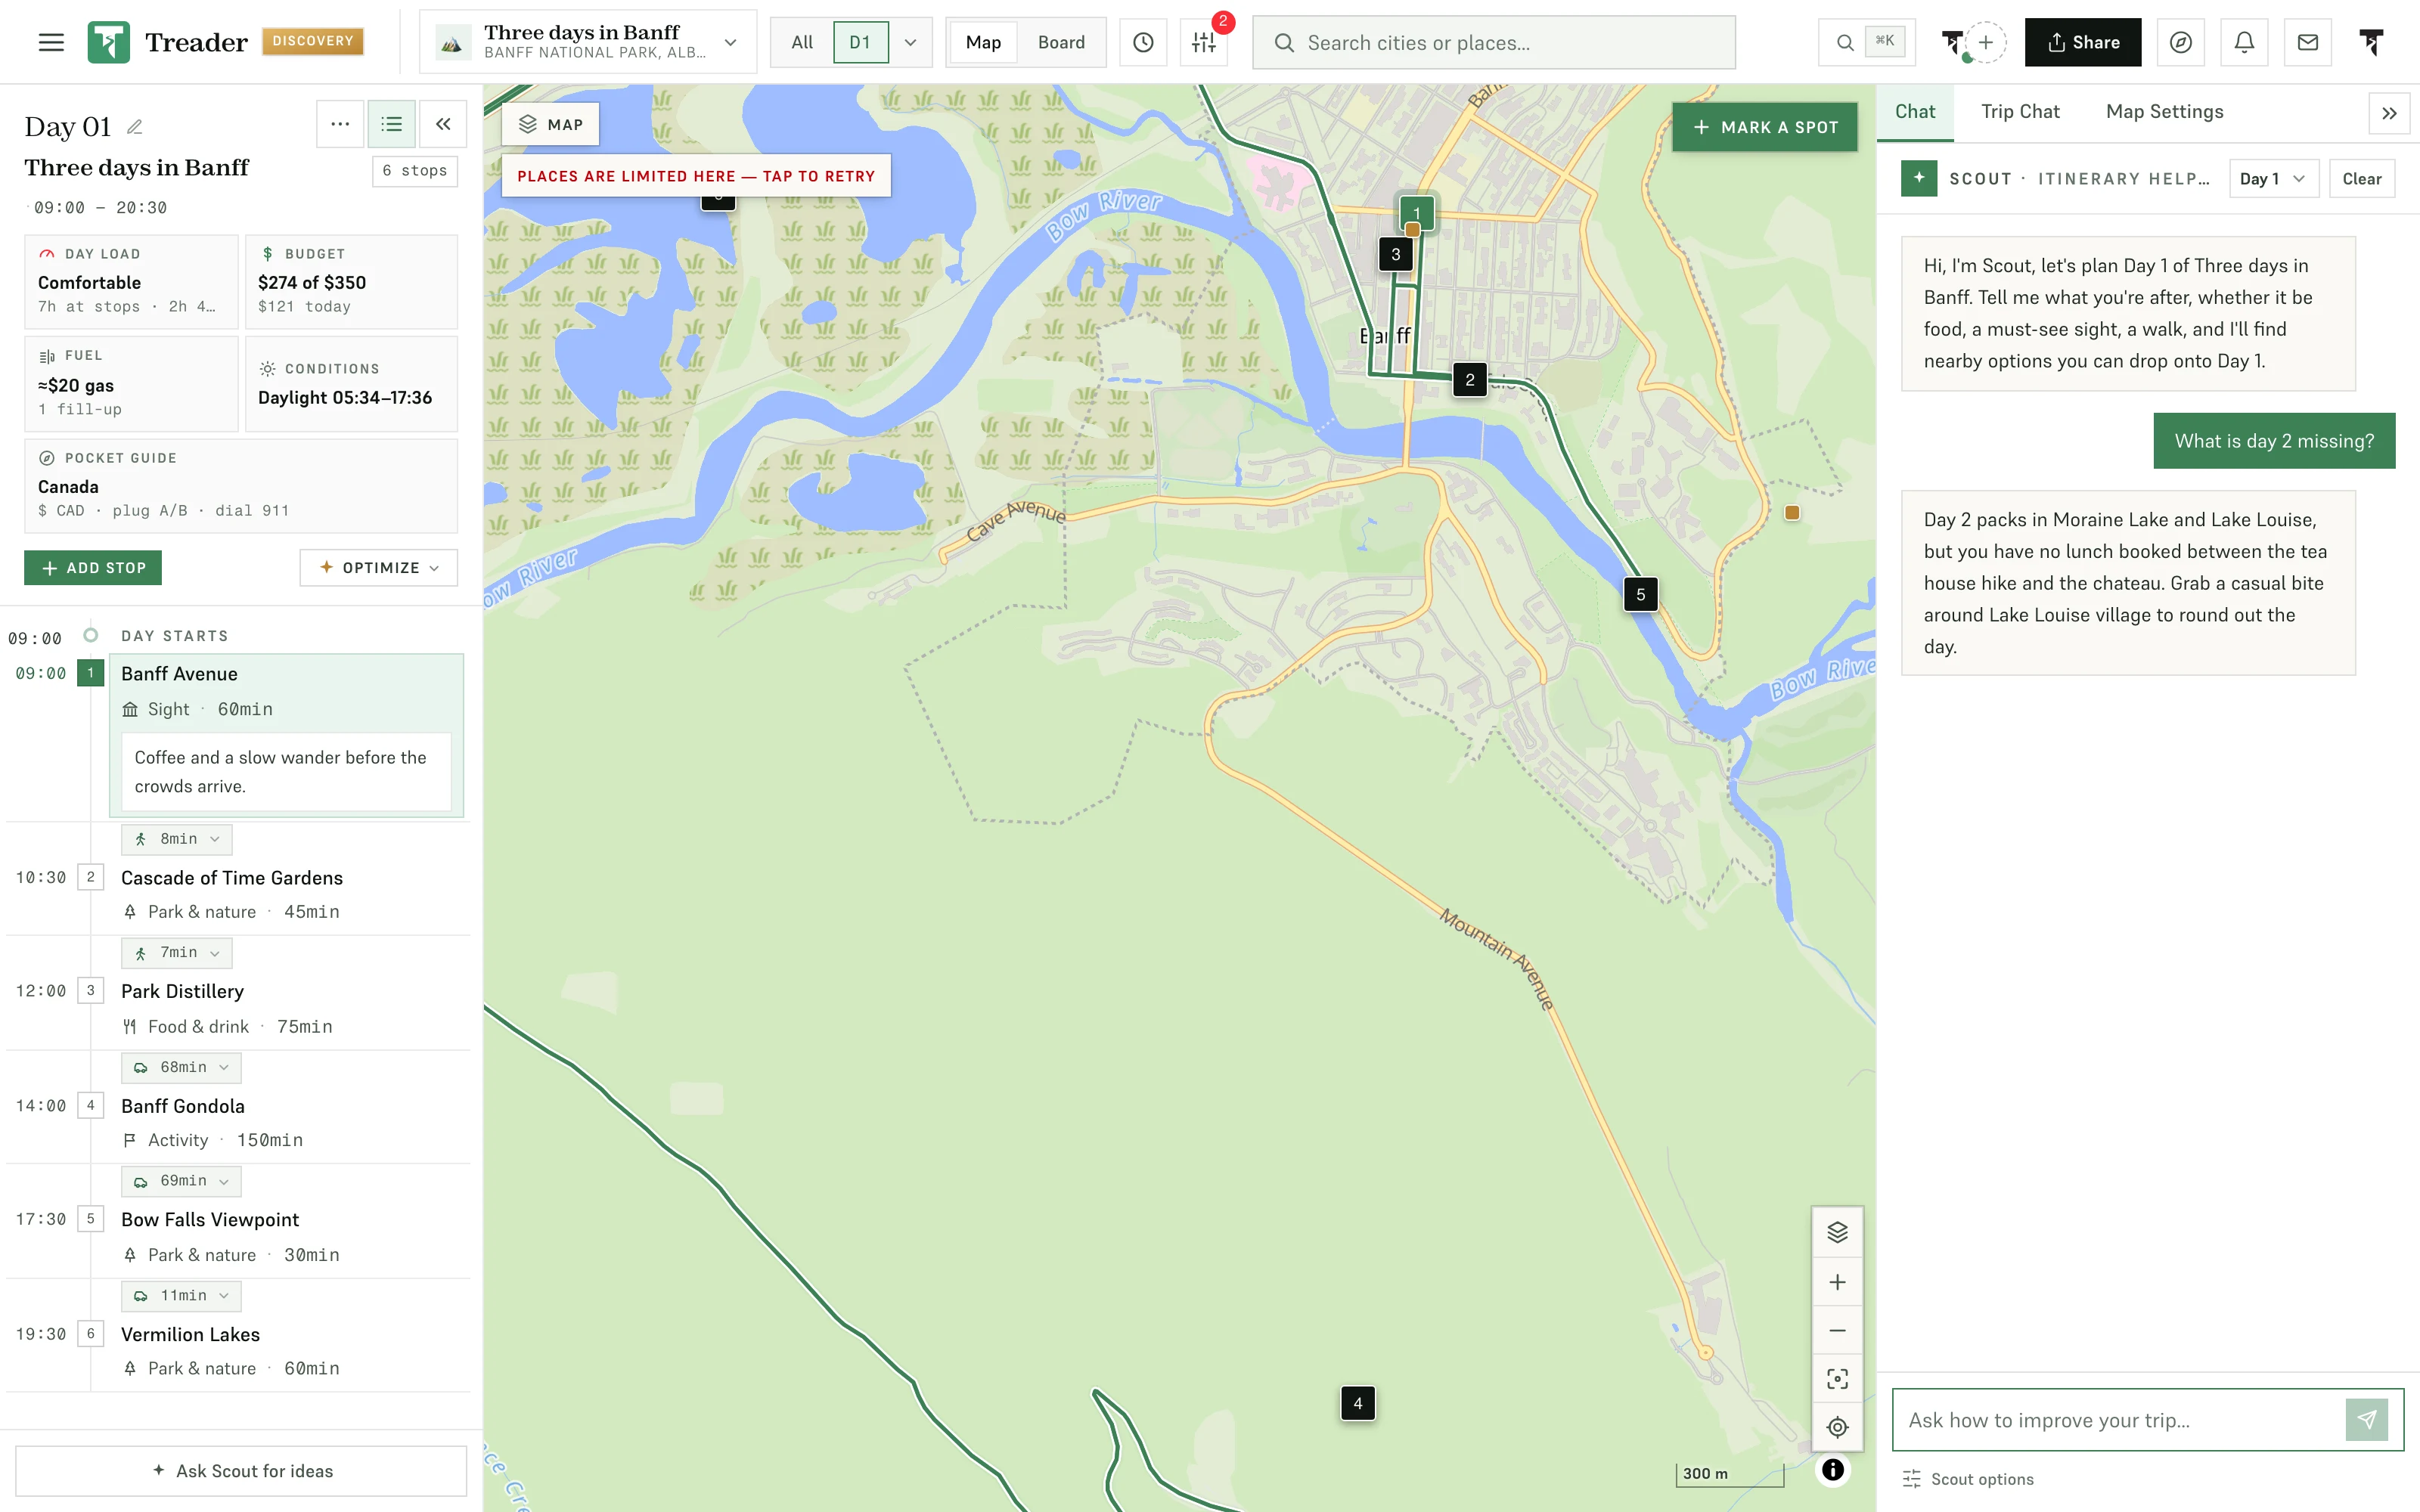Locate my position on map
The image size is (2420, 1512).
click(x=1837, y=1427)
